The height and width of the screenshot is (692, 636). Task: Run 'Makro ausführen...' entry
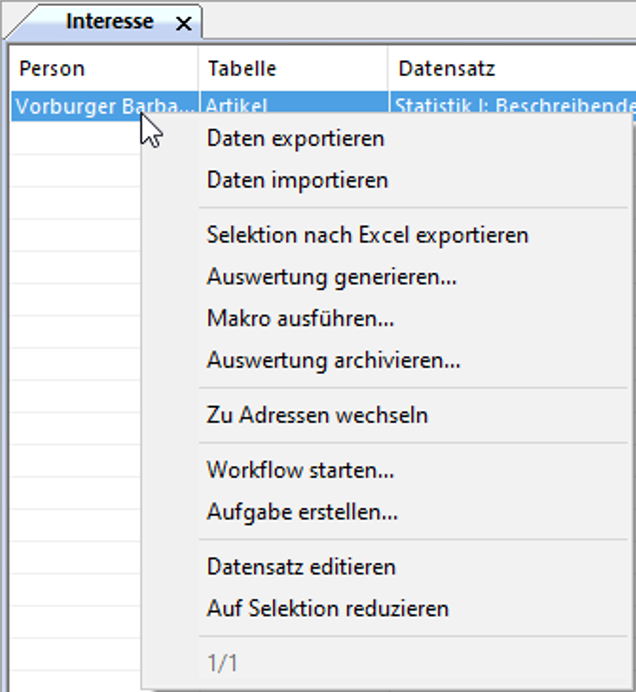coord(300,319)
